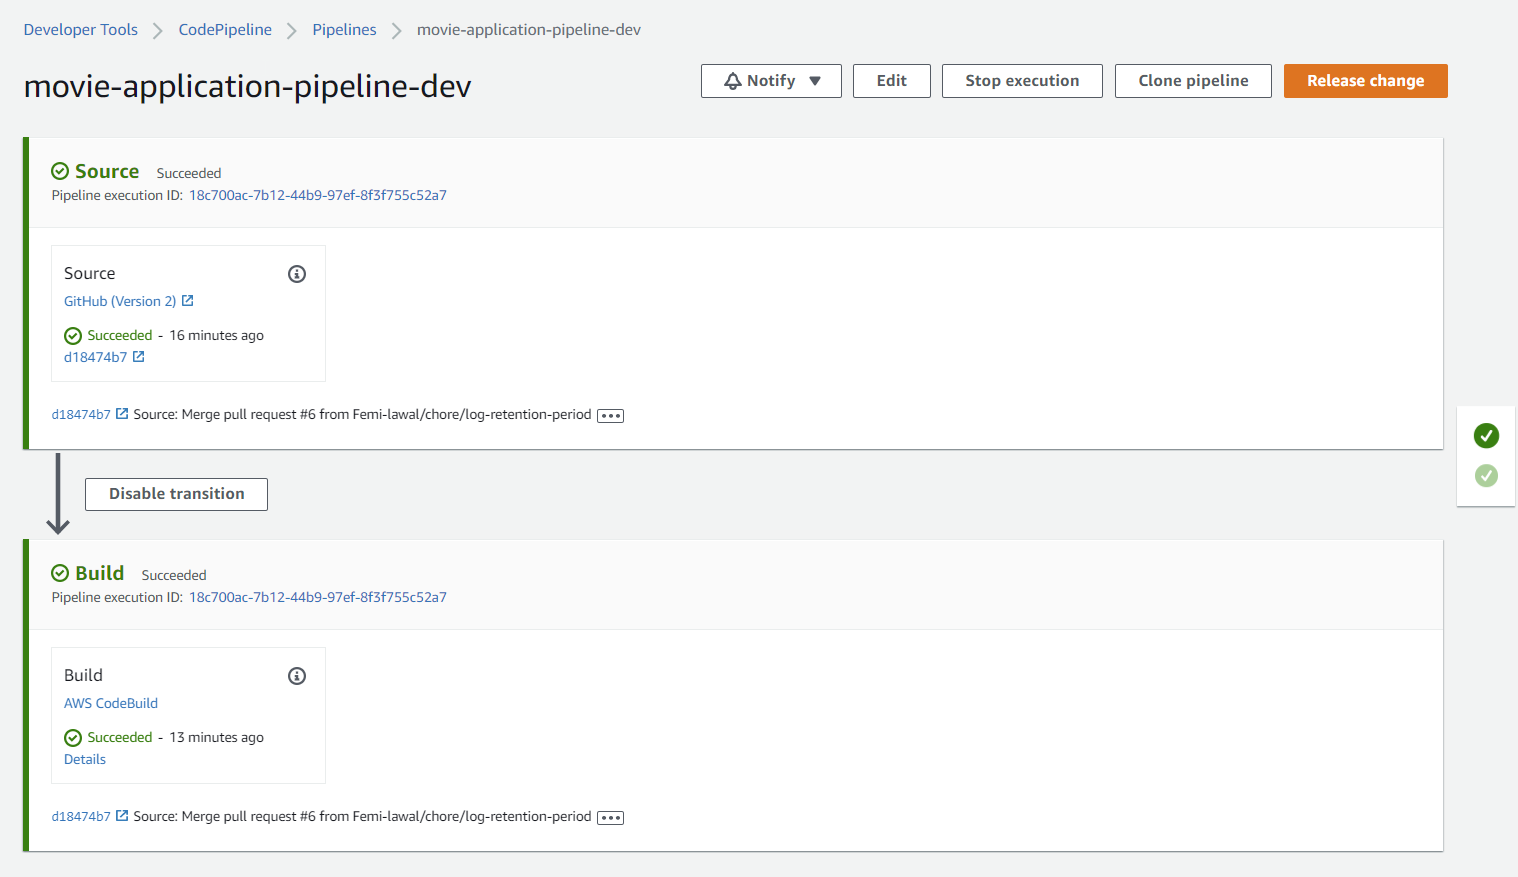Click the movie-application-pipeline-dev page title
1518x877 pixels.
247,87
